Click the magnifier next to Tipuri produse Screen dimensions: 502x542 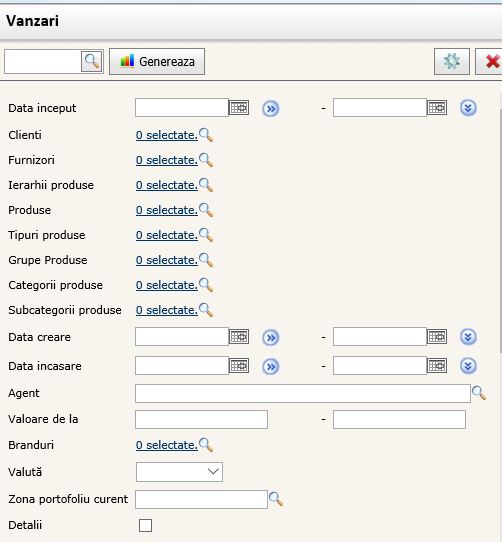tap(206, 235)
